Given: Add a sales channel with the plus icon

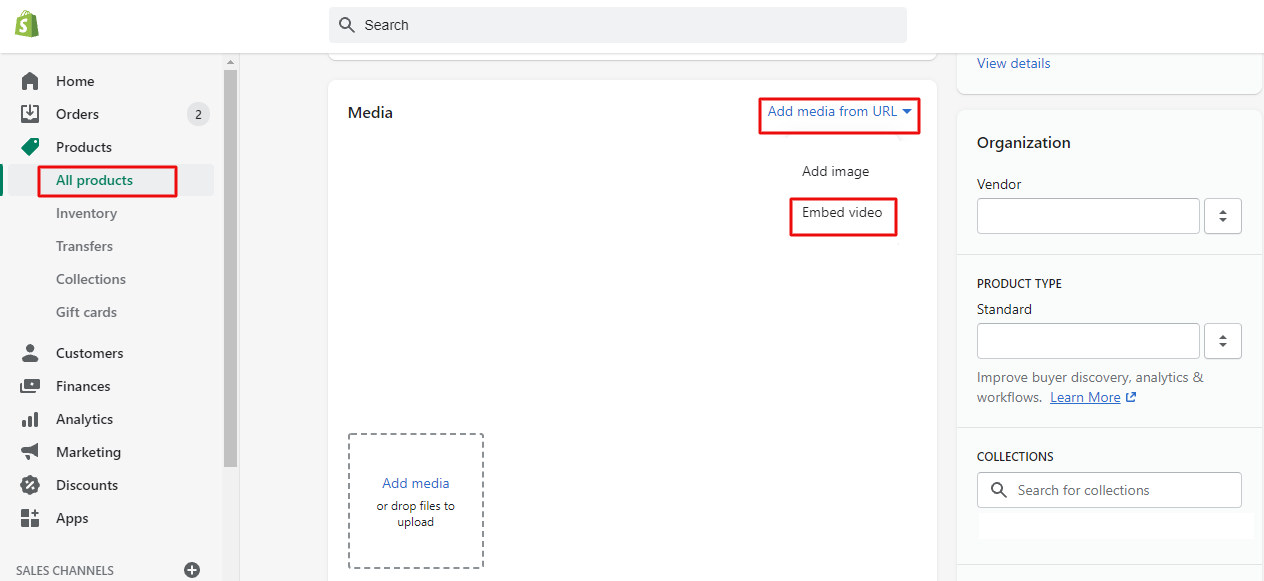Looking at the screenshot, I should pyautogui.click(x=191, y=569).
